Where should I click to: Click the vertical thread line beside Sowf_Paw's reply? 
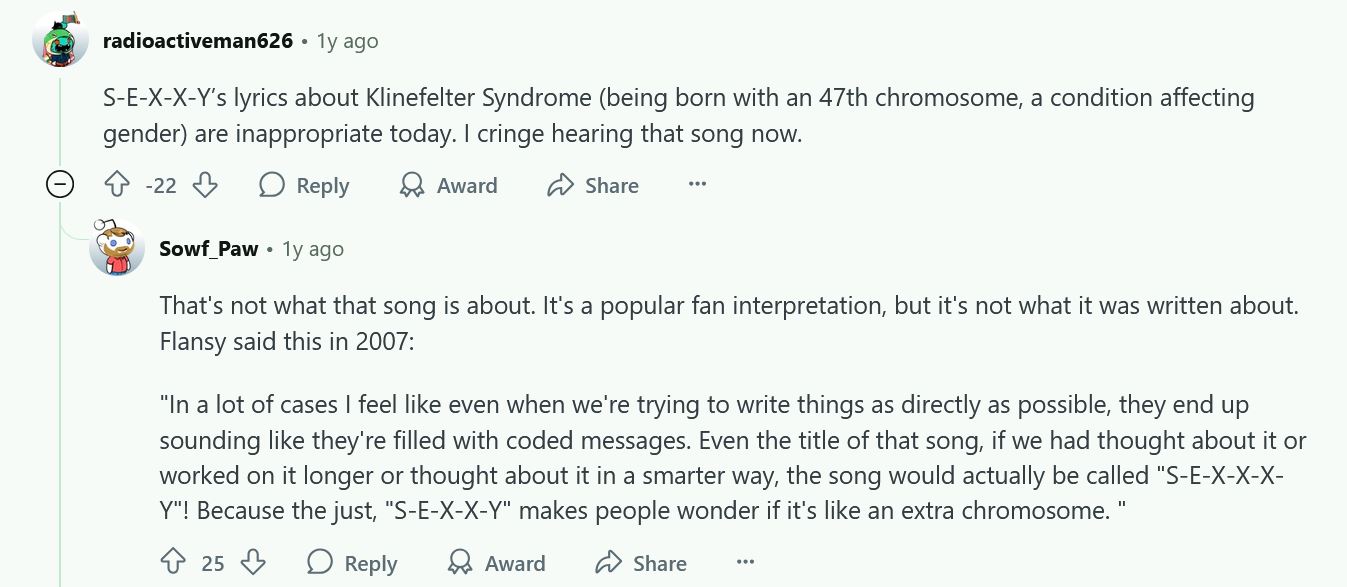click(x=61, y=400)
